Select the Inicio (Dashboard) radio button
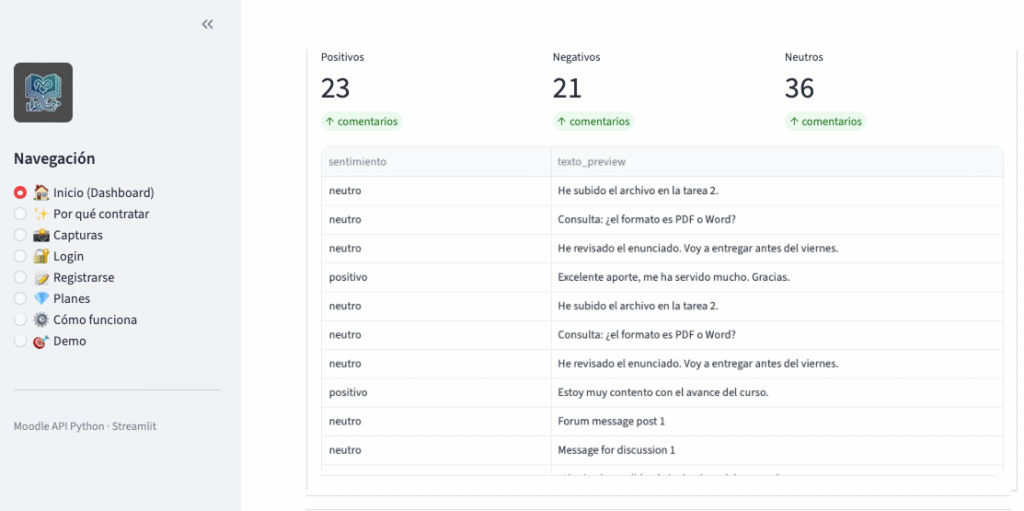Image resolution: width=1024 pixels, height=511 pixels. (20, 193)
